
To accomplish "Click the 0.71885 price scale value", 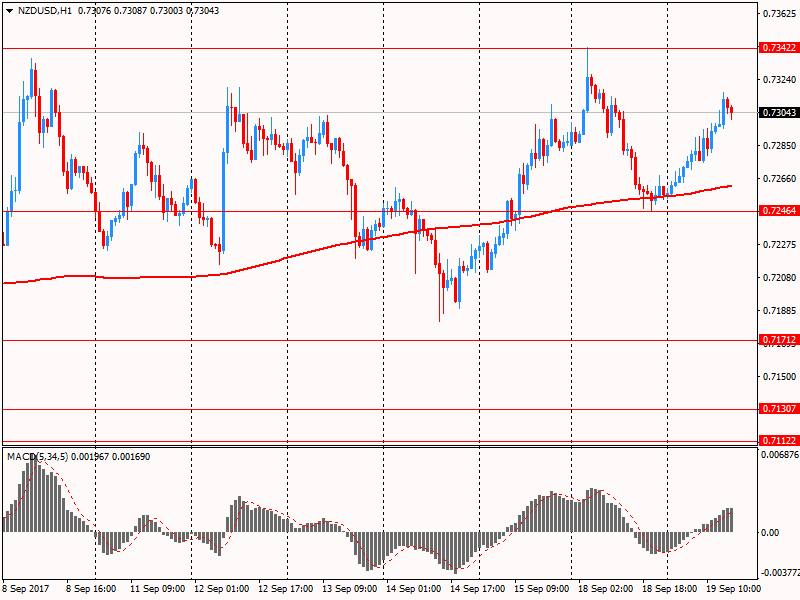I will (780, 311).
